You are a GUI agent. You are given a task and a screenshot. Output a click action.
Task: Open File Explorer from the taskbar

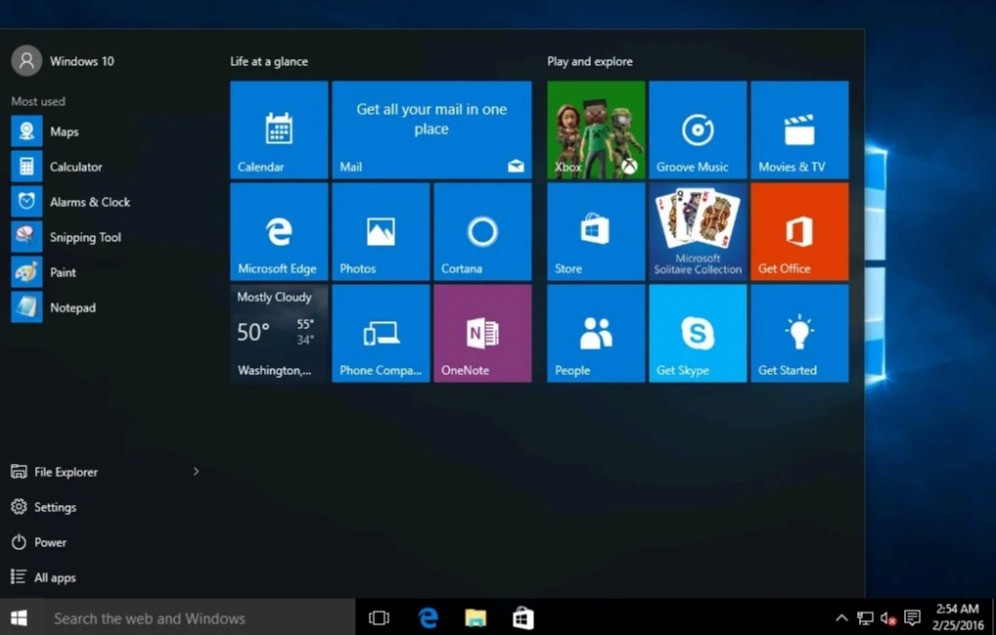pyautogui.click(x=476, y=618)
